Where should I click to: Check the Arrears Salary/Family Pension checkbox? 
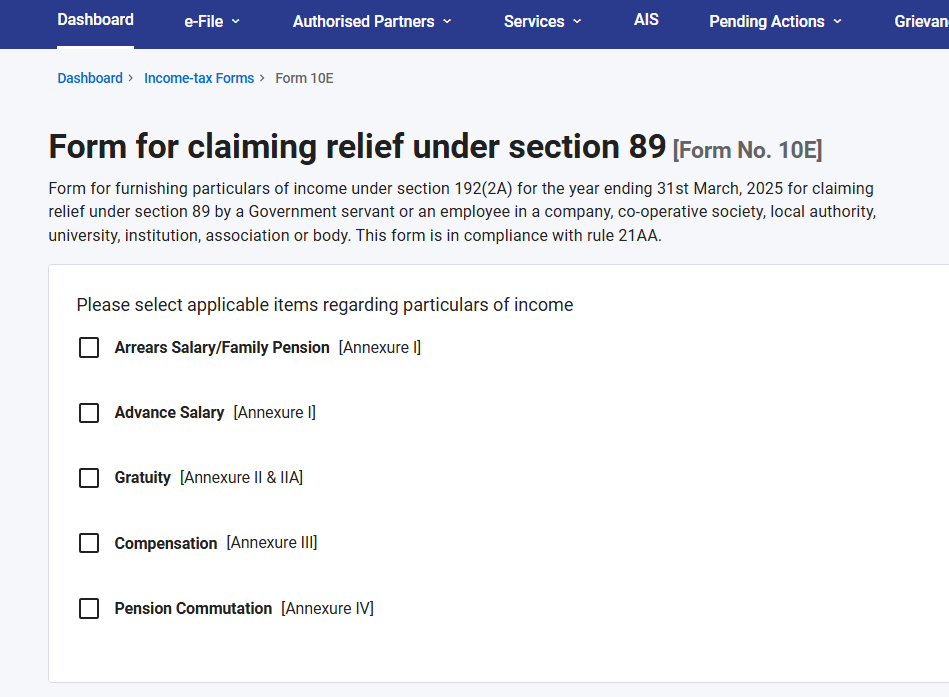pos(88,347)
